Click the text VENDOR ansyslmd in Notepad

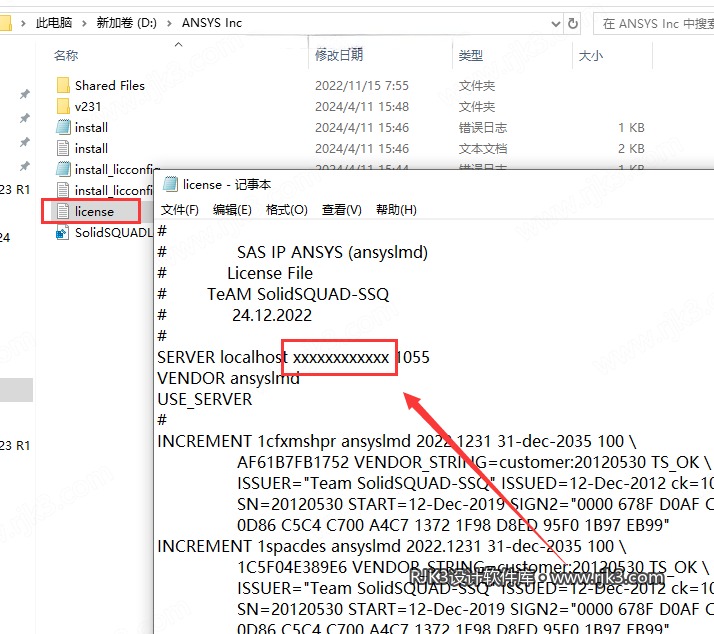pos(228,378)
